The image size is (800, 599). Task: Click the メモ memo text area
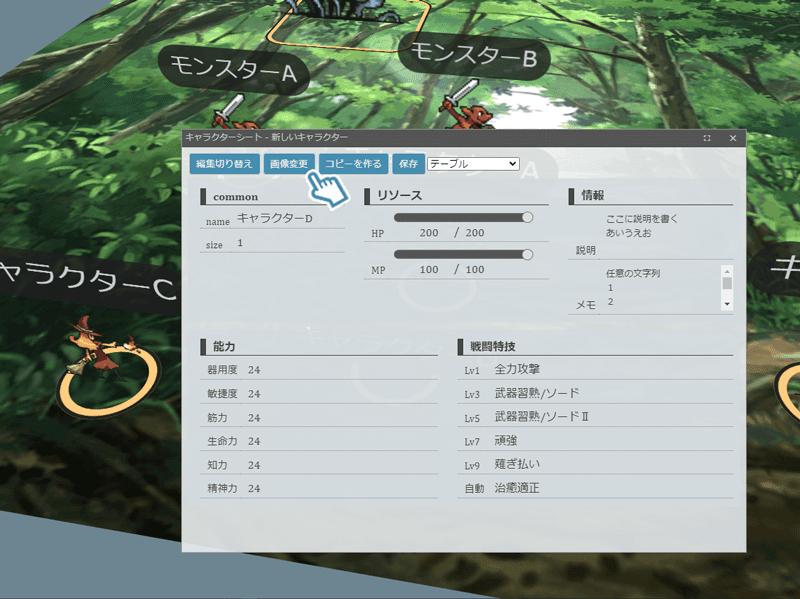[662, 288]
